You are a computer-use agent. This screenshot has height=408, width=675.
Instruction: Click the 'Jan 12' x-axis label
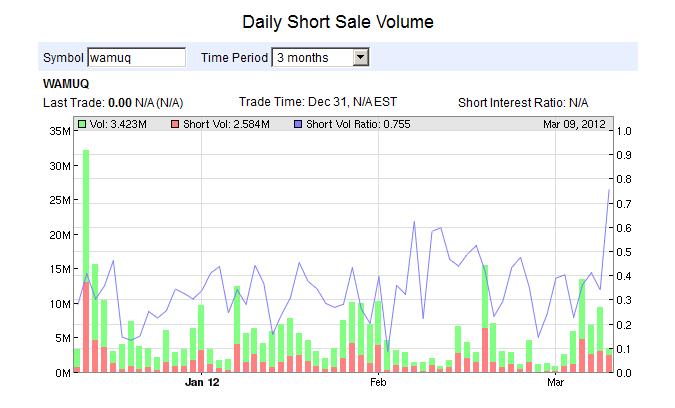[x=201, y=382]
